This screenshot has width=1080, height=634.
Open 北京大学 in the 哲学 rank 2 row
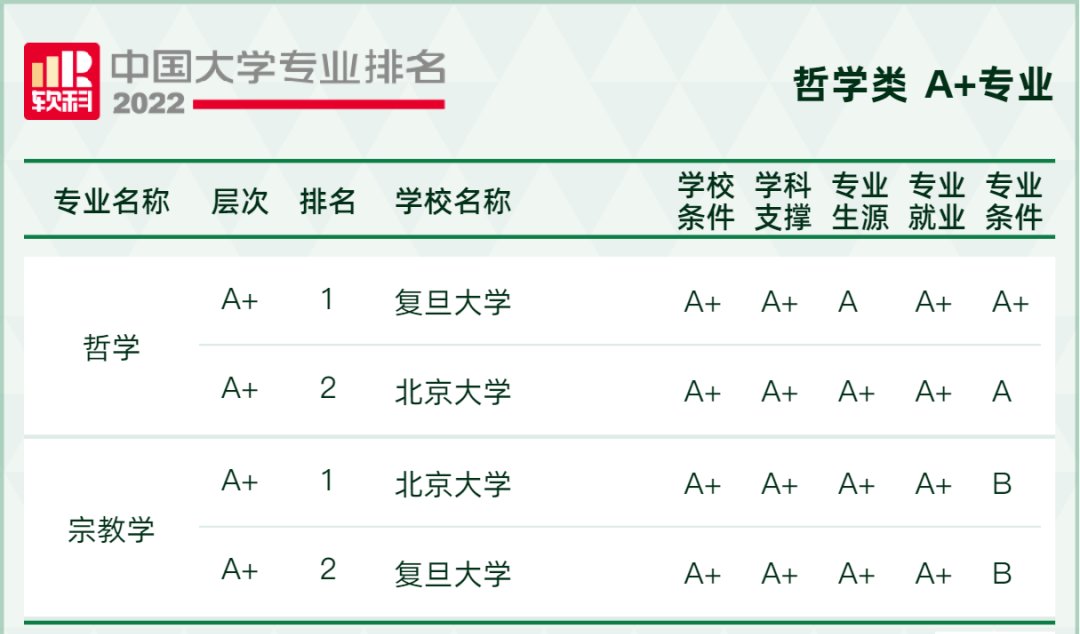453,392
